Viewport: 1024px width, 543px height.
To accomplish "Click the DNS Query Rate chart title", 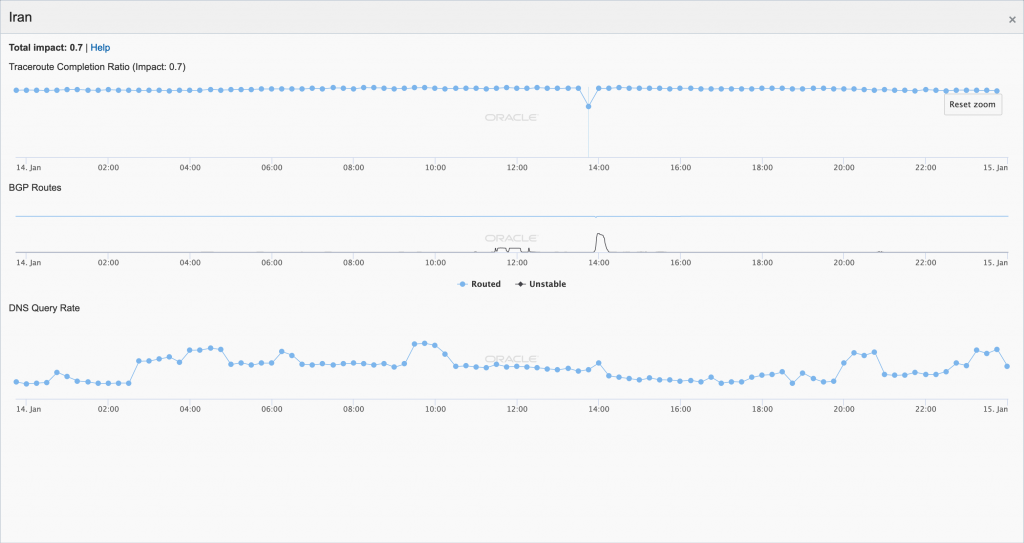I will pos(44,308).
